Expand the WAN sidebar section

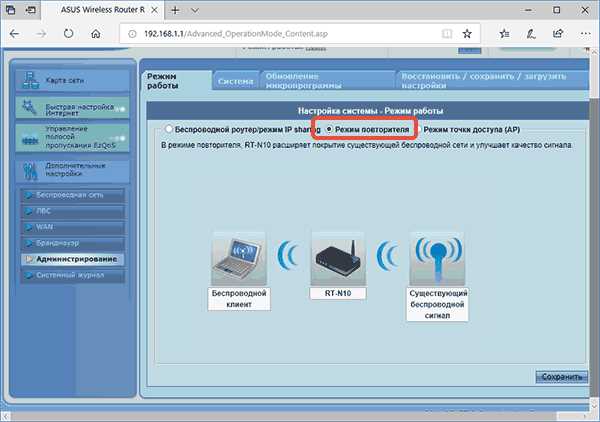click(x=72, y=227)
